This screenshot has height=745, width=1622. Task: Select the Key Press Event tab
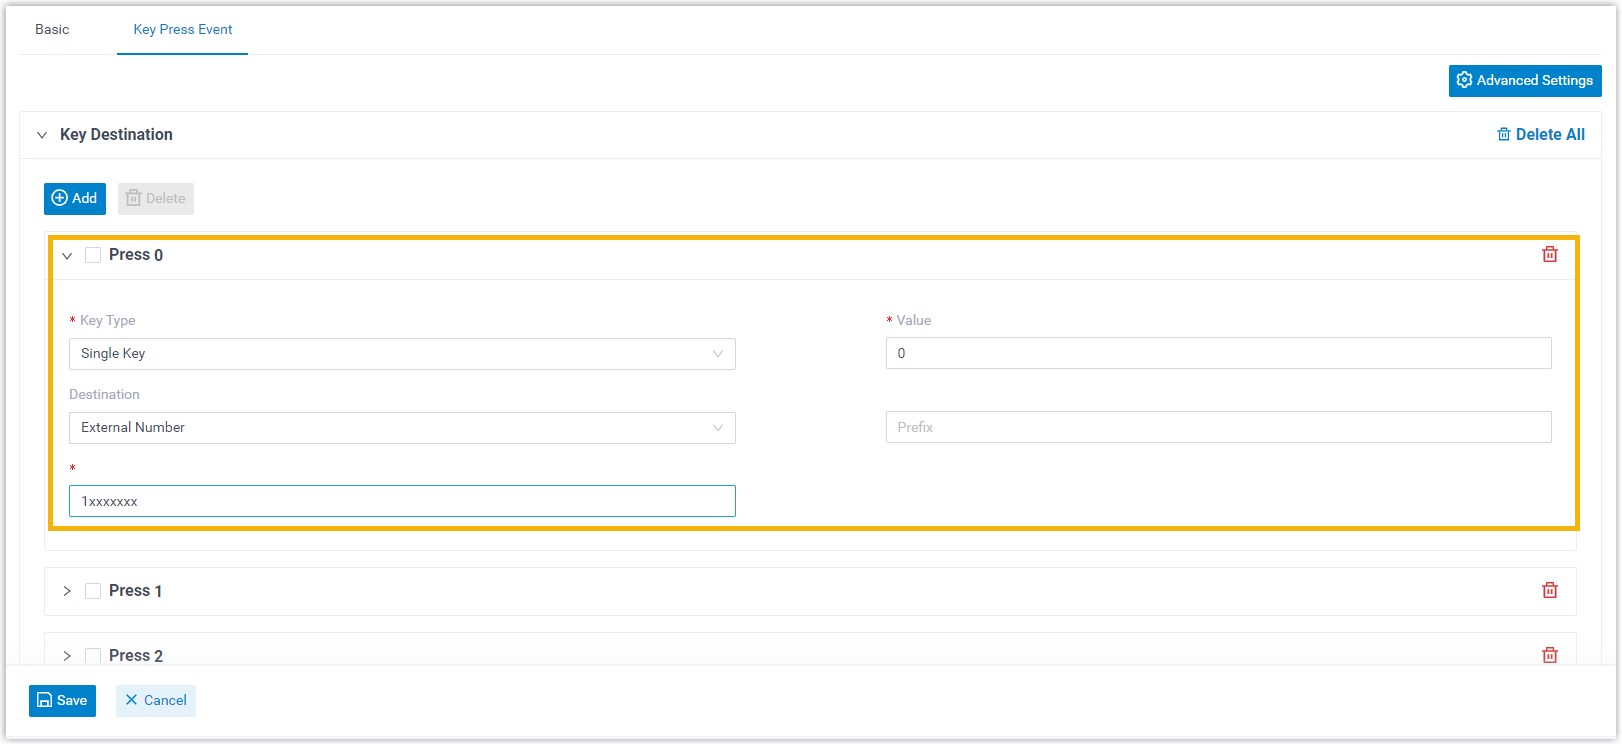tap(183, 30)
